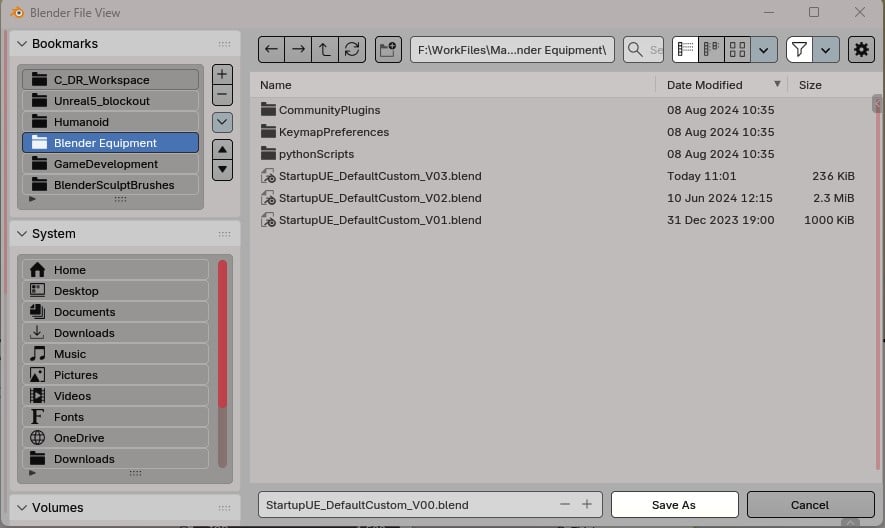Go to the Music folder
885x528 pixels.
(116, 354)
